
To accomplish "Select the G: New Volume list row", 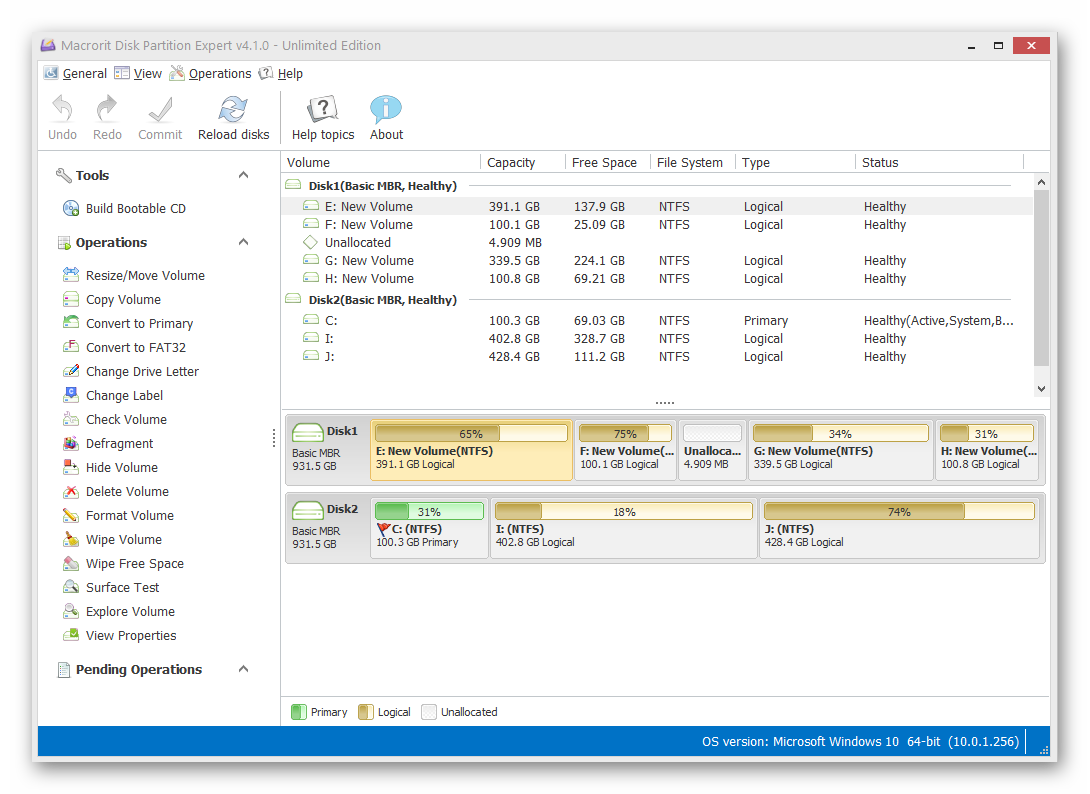I will click(657, 261).
